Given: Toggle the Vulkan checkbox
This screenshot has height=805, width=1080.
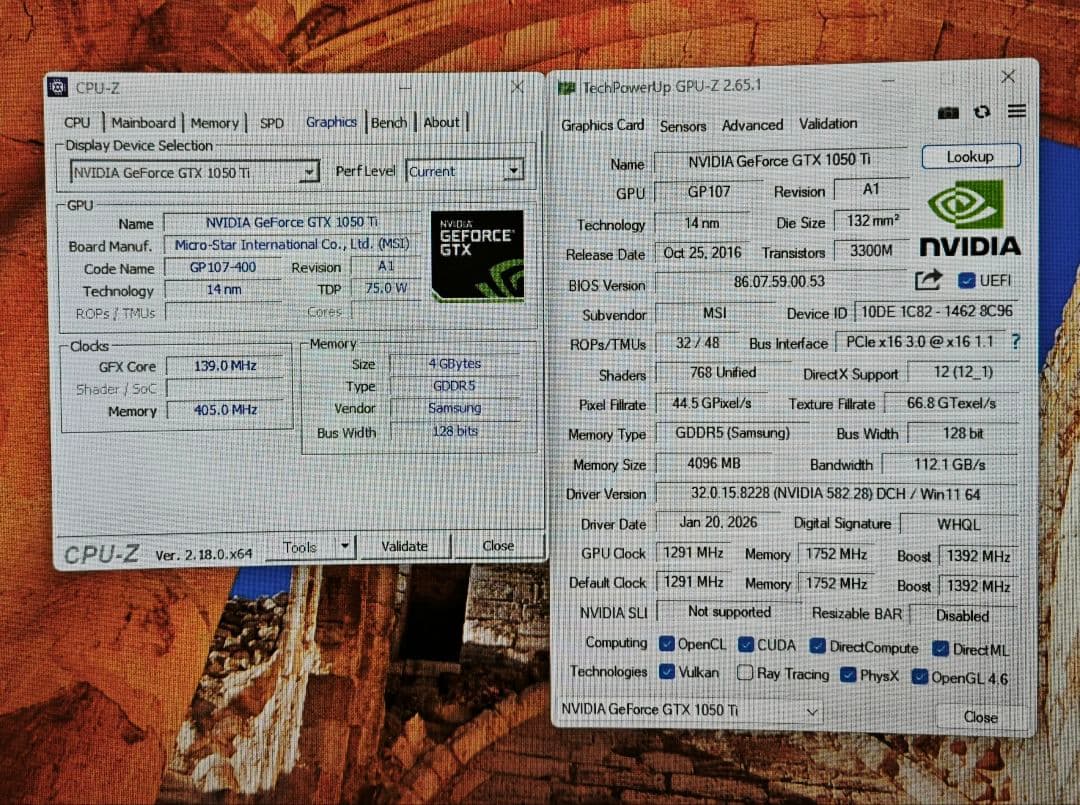Looking at the screenshot, I should (x=667, y=672).
